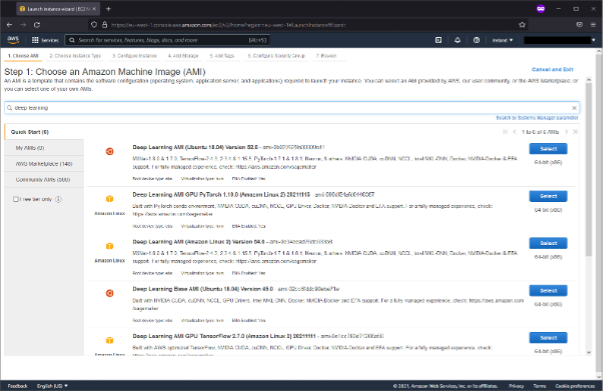Click the Ubuntu logo of Deep Learning Base AMI
Screen dimensions: 604x392
[x=110, y=293]
